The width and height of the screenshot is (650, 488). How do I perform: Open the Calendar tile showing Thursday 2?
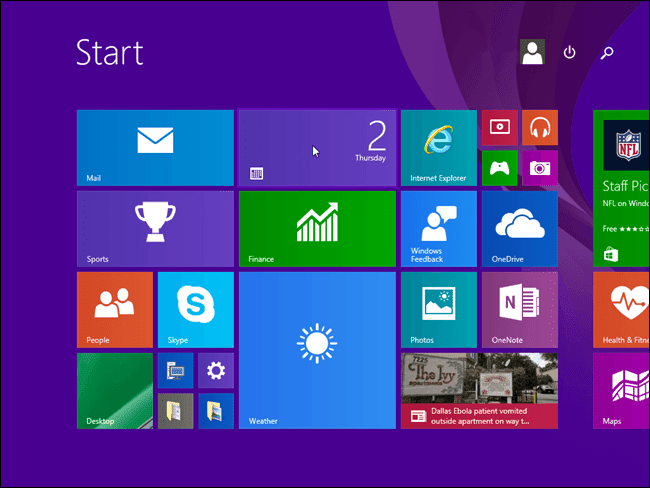tap(318, 148)
